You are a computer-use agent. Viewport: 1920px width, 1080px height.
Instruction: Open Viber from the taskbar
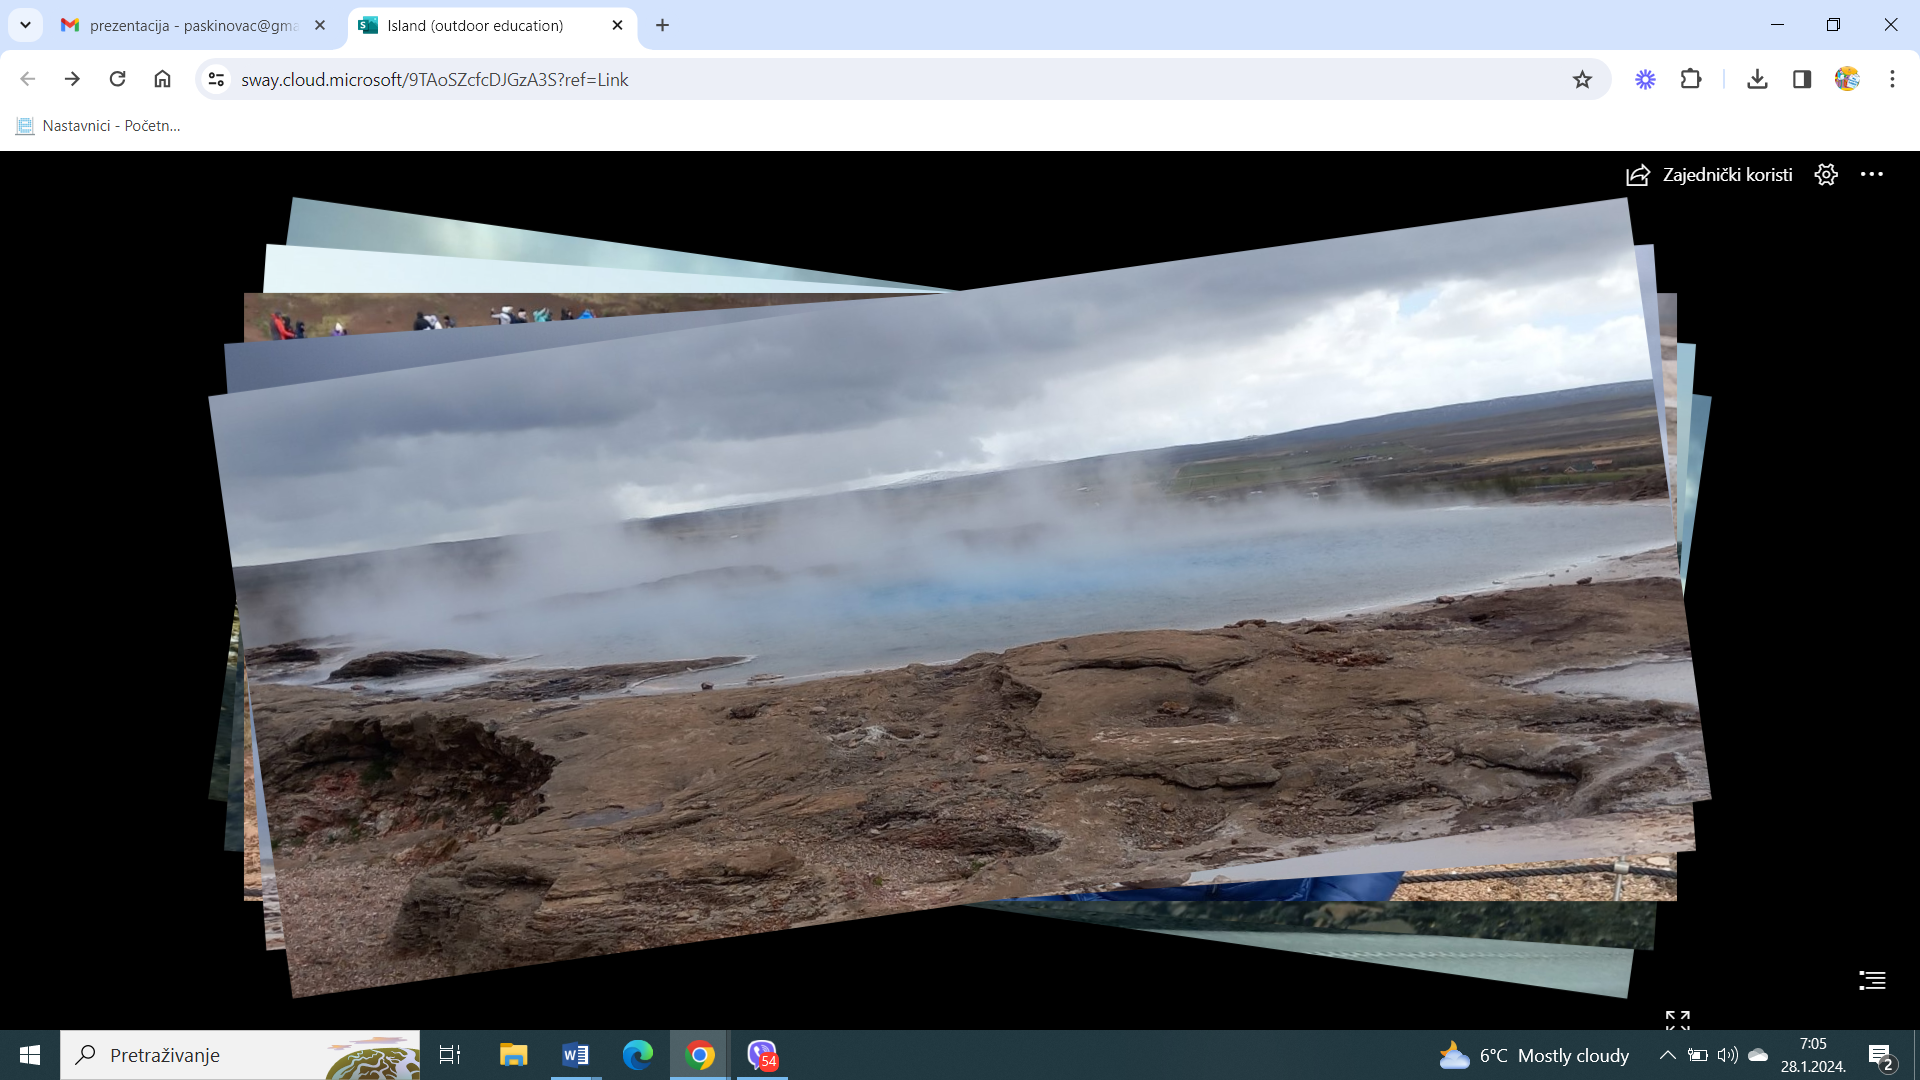[763, 1055]
